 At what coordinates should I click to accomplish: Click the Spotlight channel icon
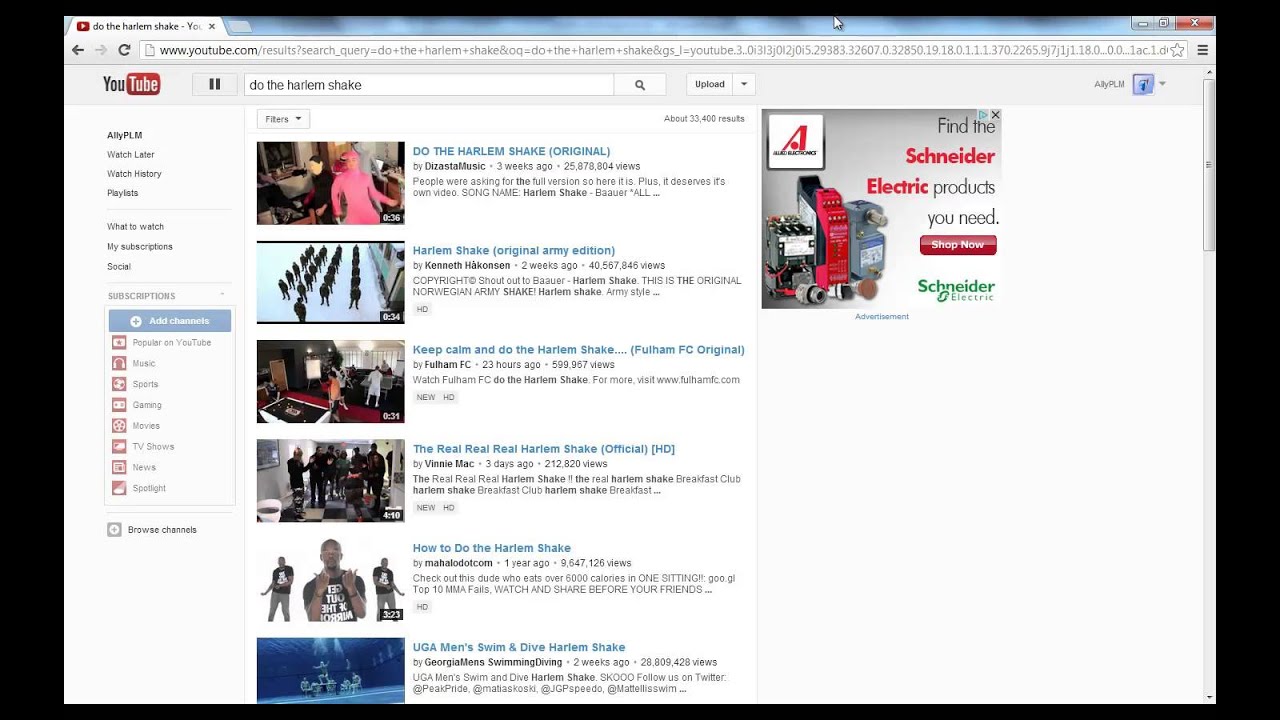click(x=119, y=488)
